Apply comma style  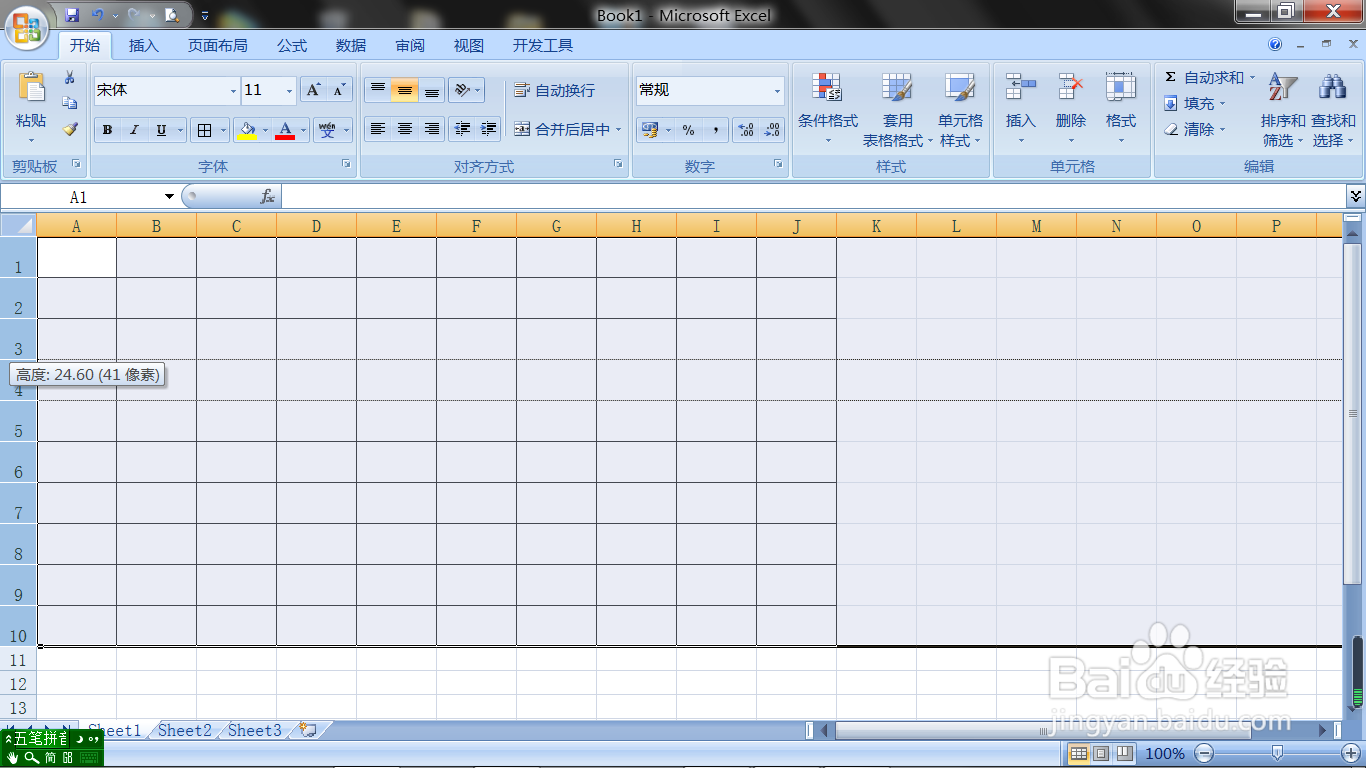coord(715,130)
